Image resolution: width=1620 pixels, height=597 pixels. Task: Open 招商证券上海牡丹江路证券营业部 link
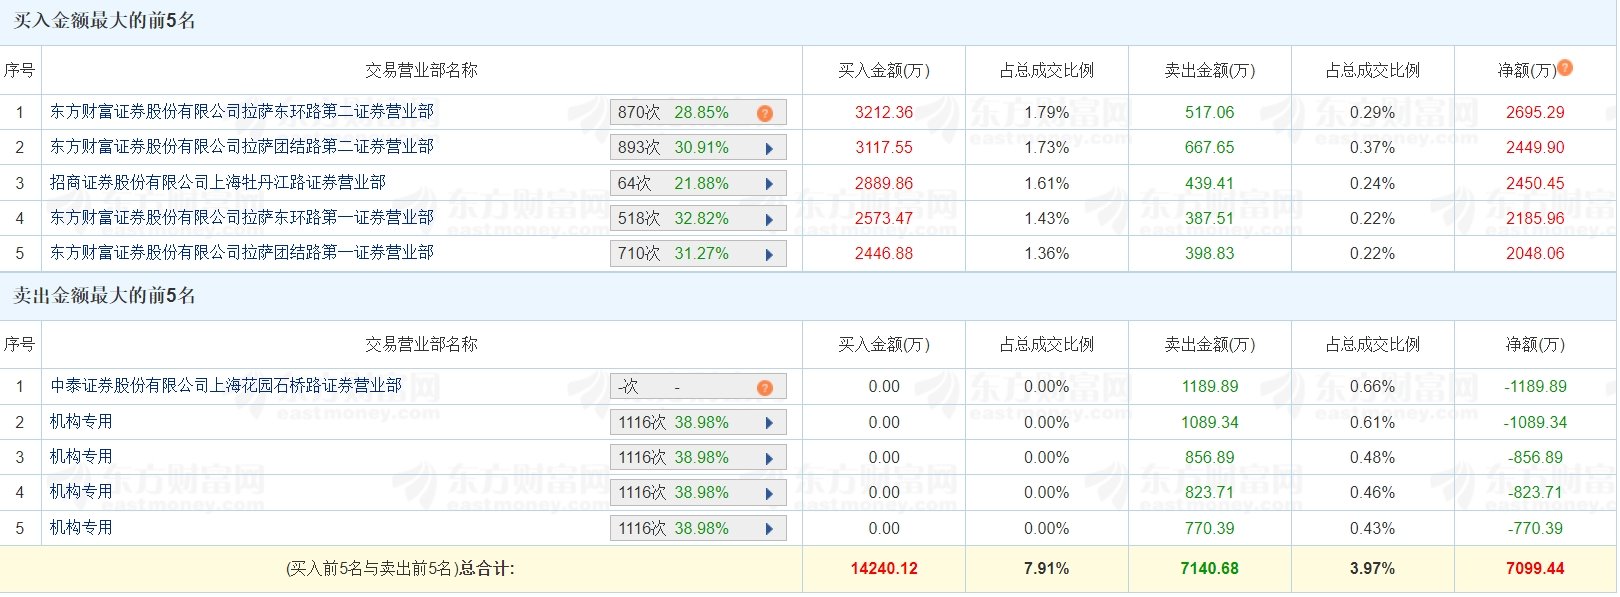click(218, 183)
